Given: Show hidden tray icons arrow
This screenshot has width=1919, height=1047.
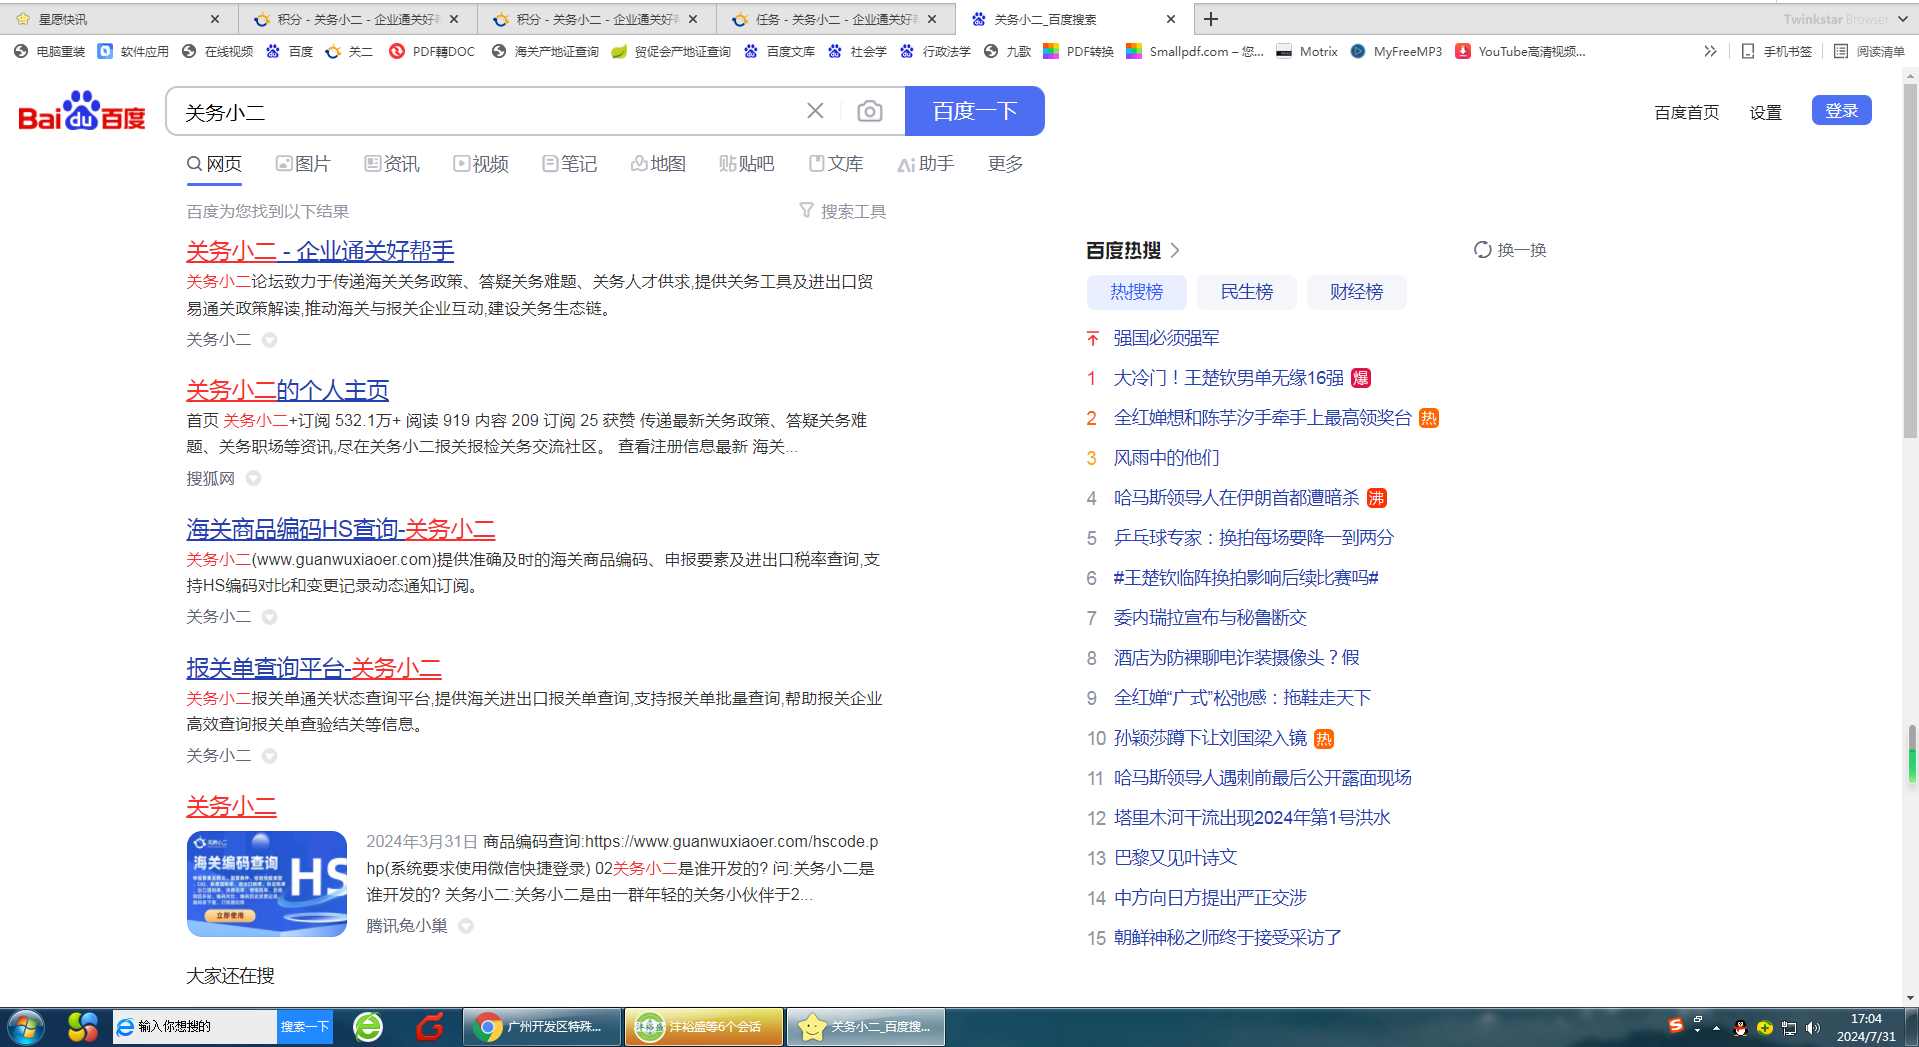Looking at the screenshot, I should (1716, 1028).
